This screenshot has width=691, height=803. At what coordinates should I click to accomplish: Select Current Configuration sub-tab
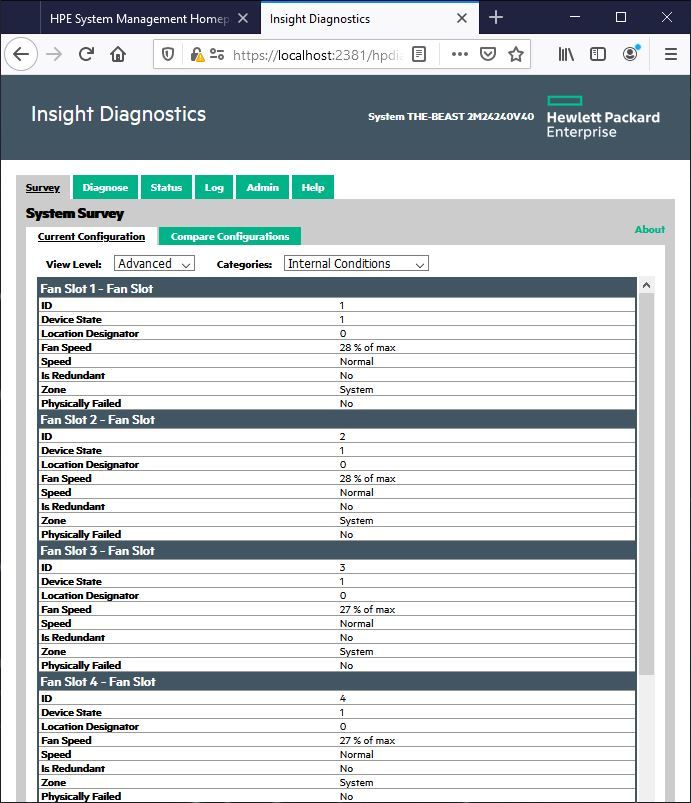(91, 237)
